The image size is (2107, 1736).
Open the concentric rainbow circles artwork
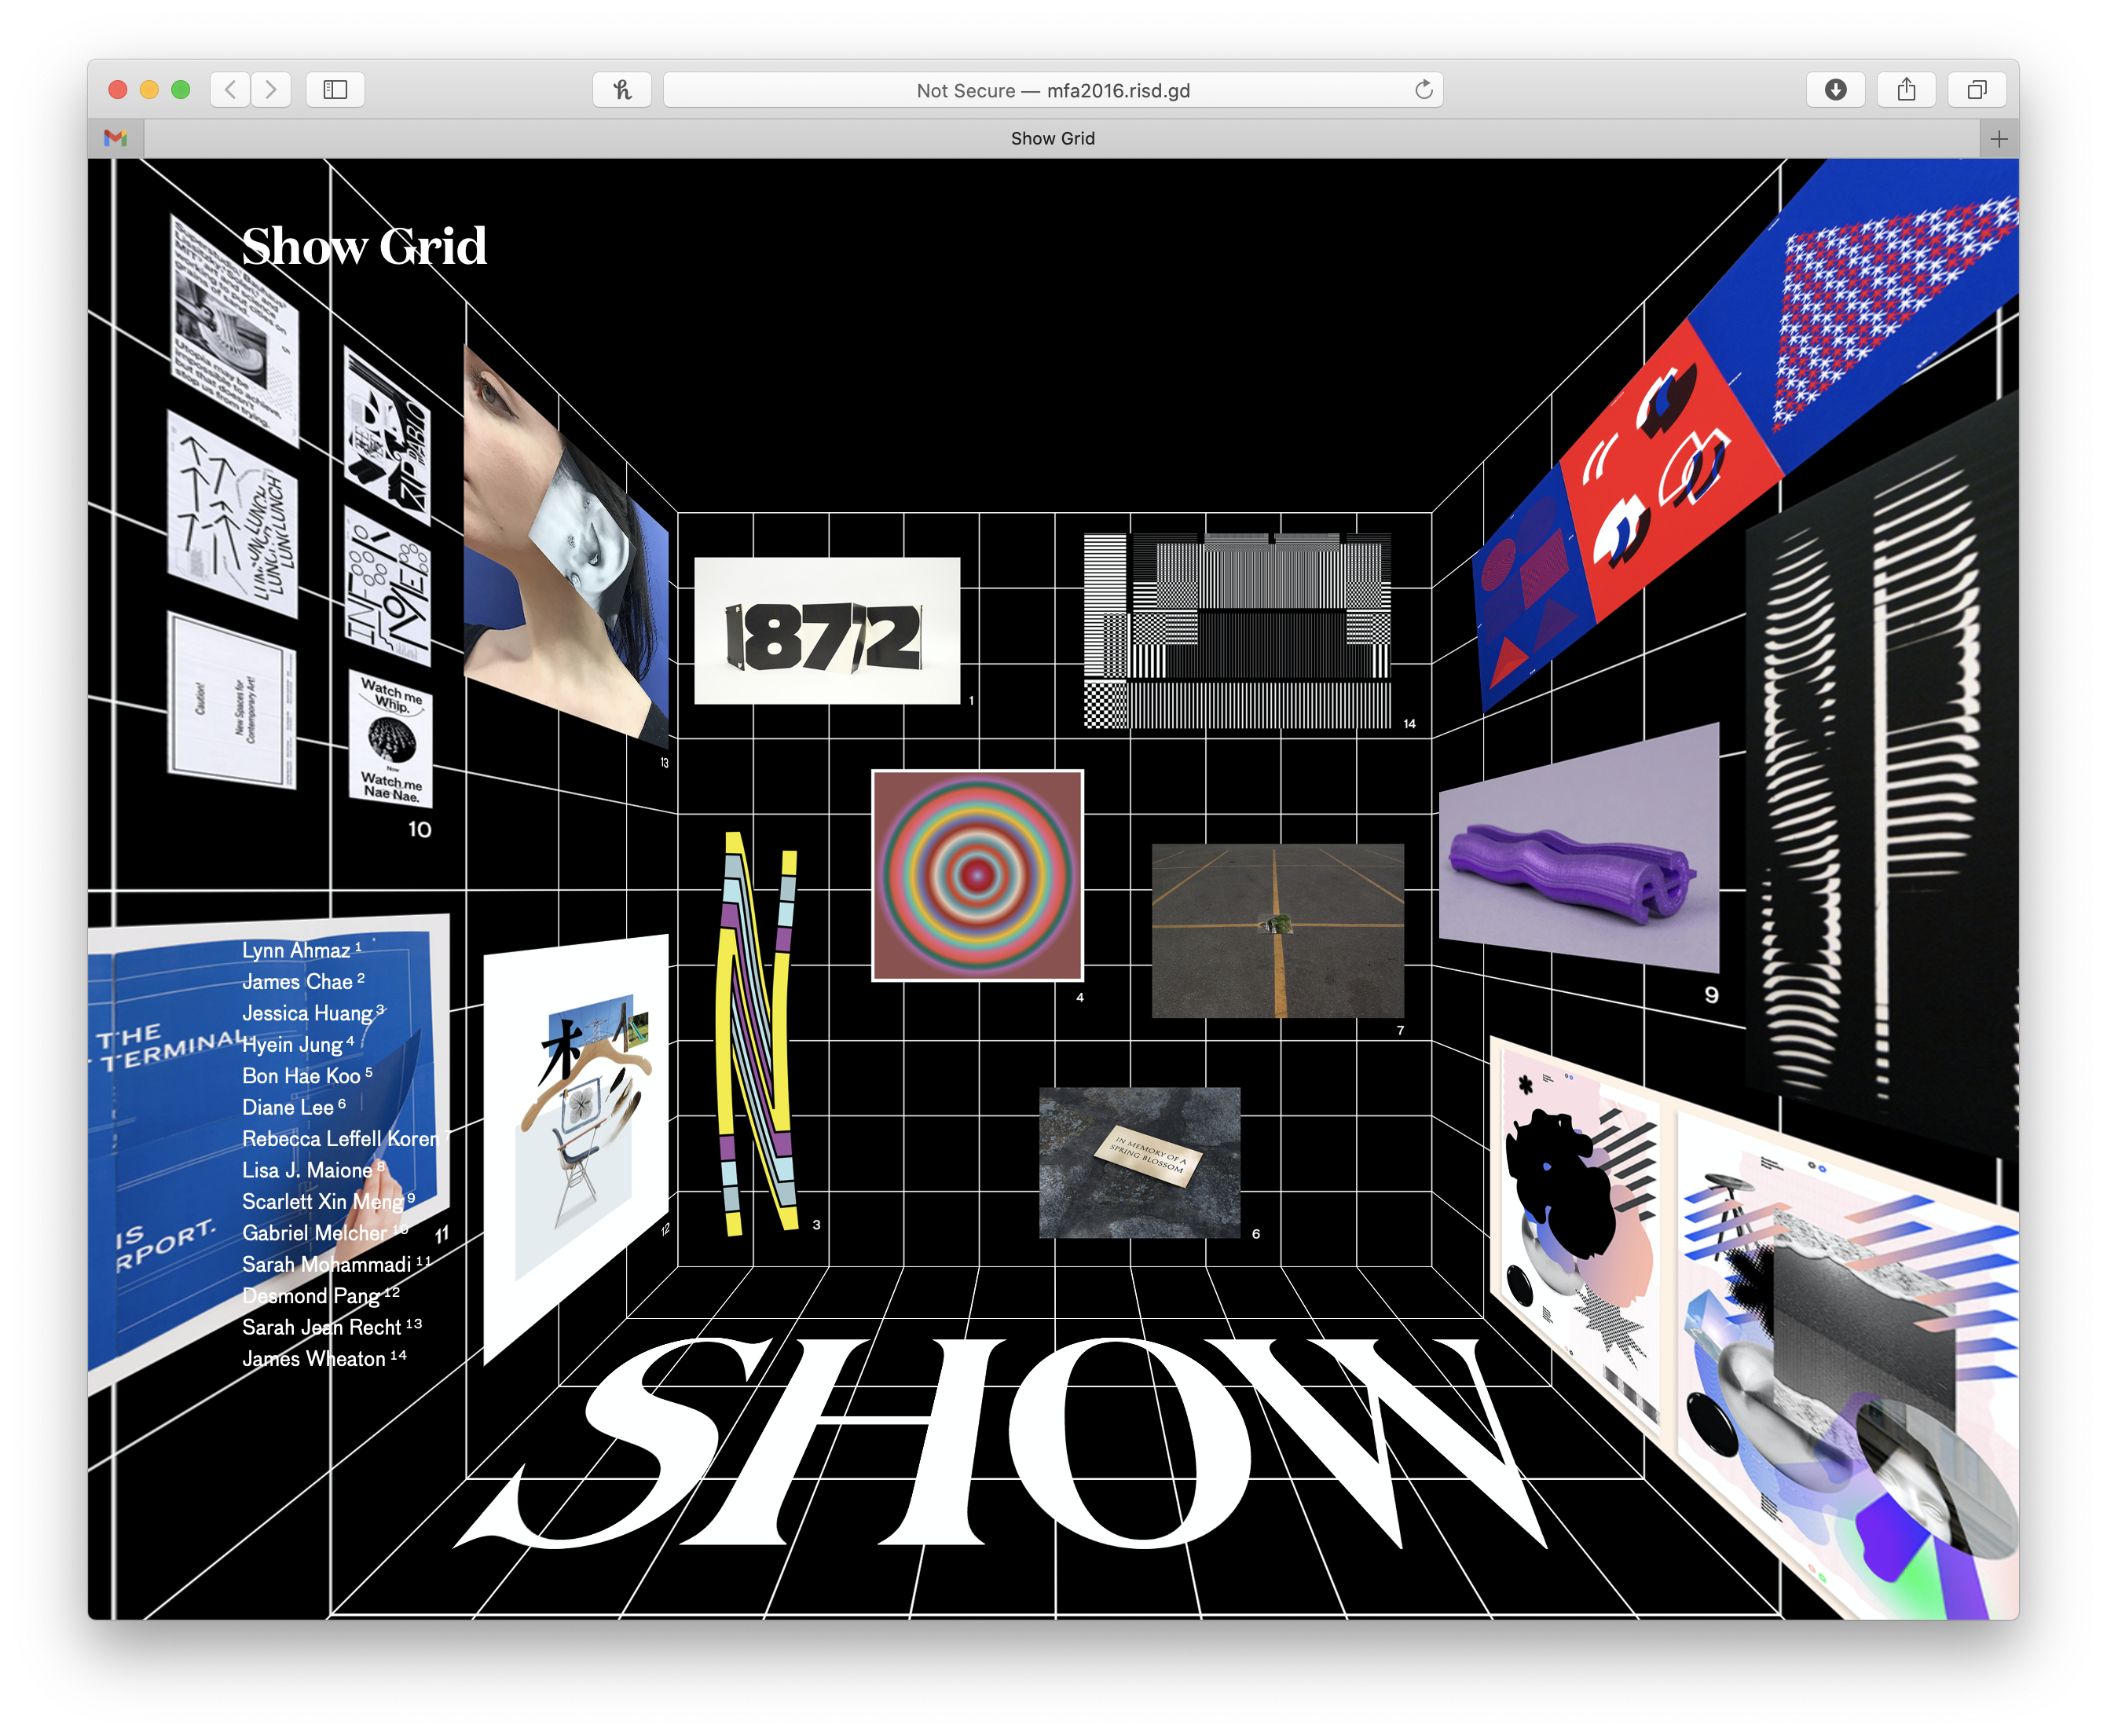[x=977, y=875]
